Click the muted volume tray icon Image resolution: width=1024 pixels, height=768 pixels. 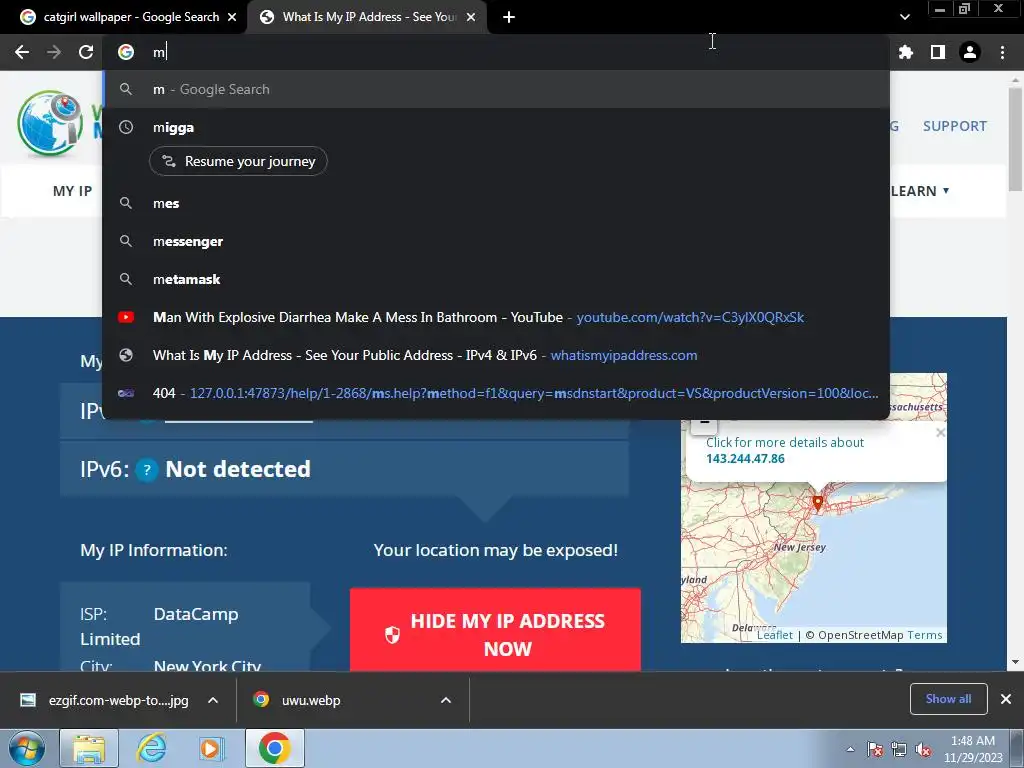(923, 750)
